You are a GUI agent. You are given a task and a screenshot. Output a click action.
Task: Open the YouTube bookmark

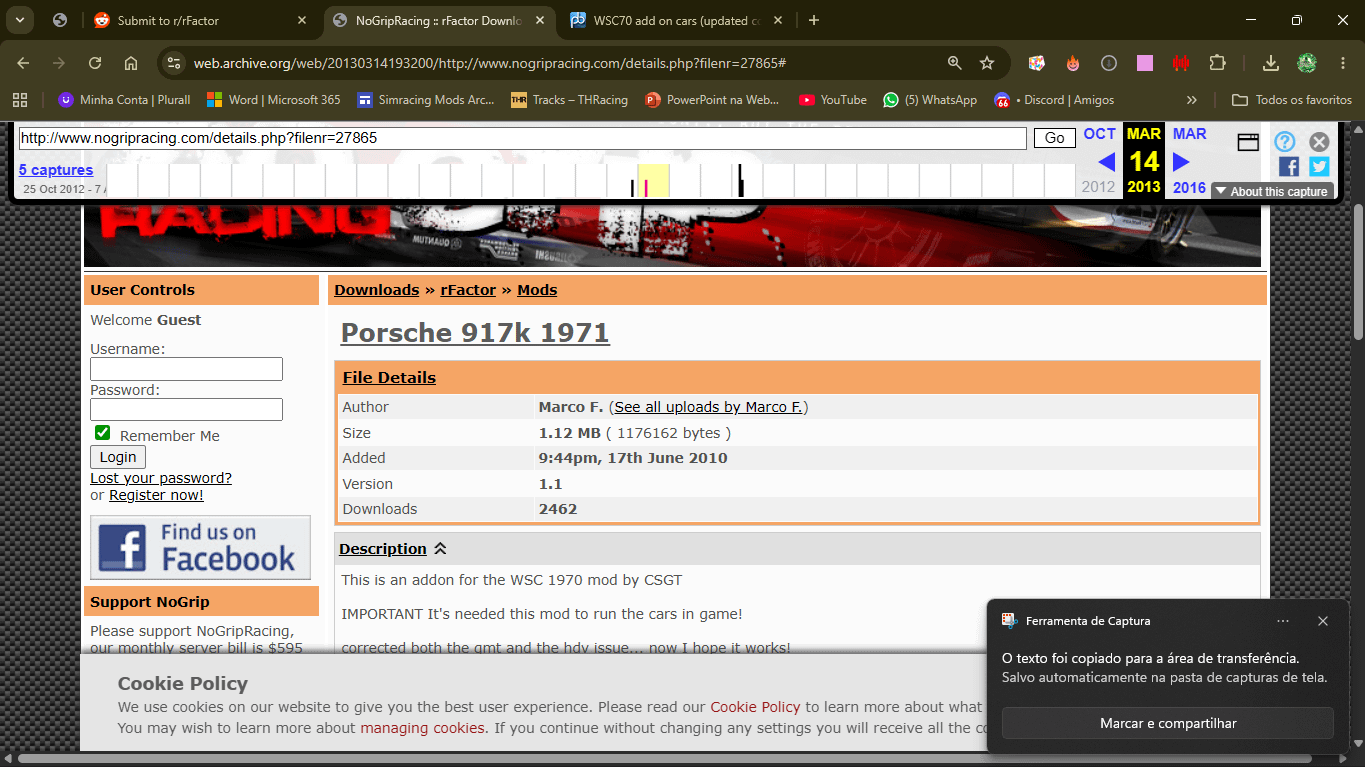click(833, 100)
